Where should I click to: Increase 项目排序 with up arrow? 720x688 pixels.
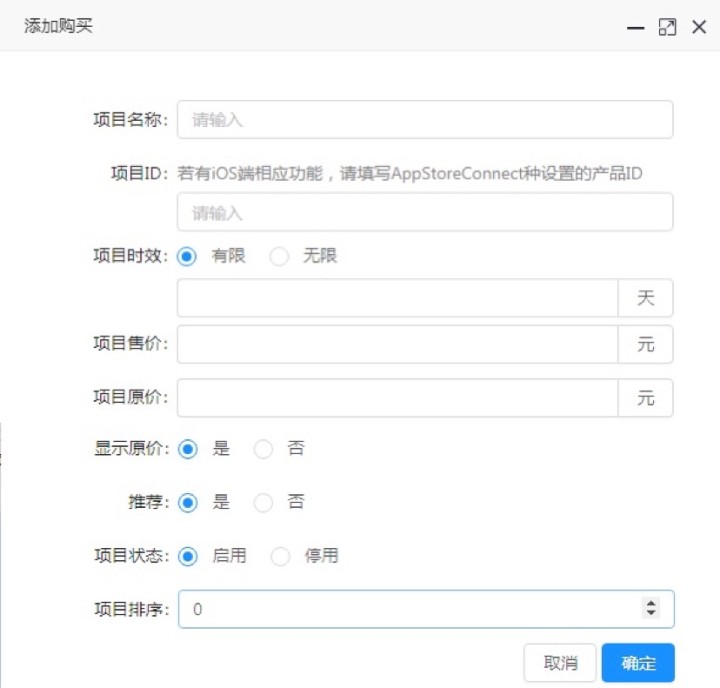point(651,603)
